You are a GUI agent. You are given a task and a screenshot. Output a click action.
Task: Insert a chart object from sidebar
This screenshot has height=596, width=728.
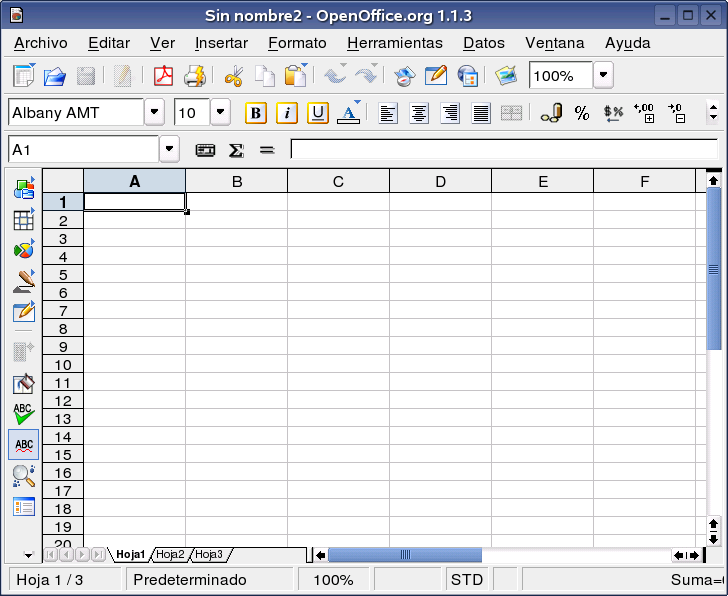pyautogui.click(x=24, y=250)
